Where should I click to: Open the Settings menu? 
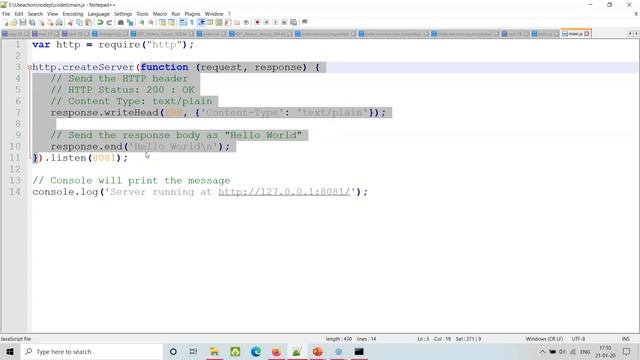pyautogui.click(x=123, y=14)
